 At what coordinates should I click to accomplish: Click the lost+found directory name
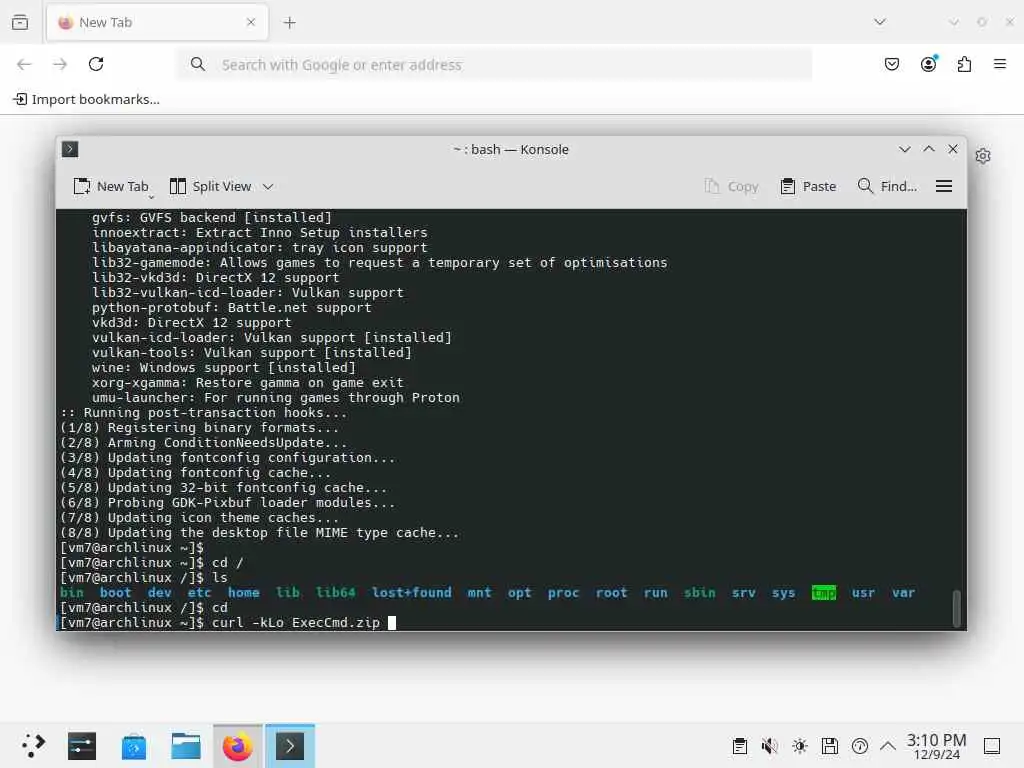click(x=411, y=593)
